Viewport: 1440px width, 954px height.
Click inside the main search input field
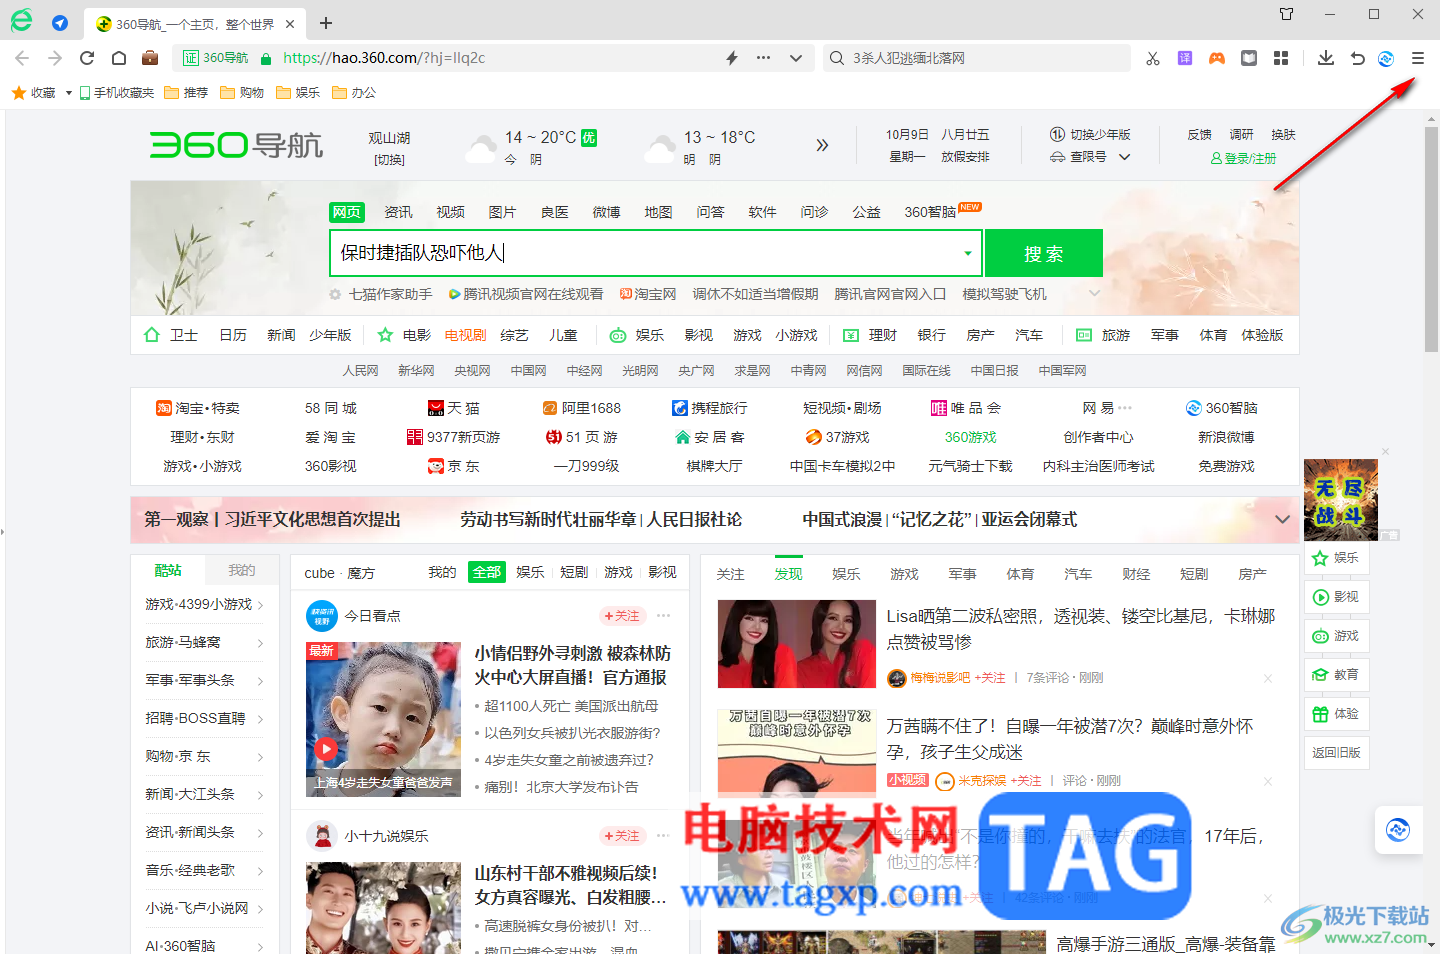(x=650, y=253)
